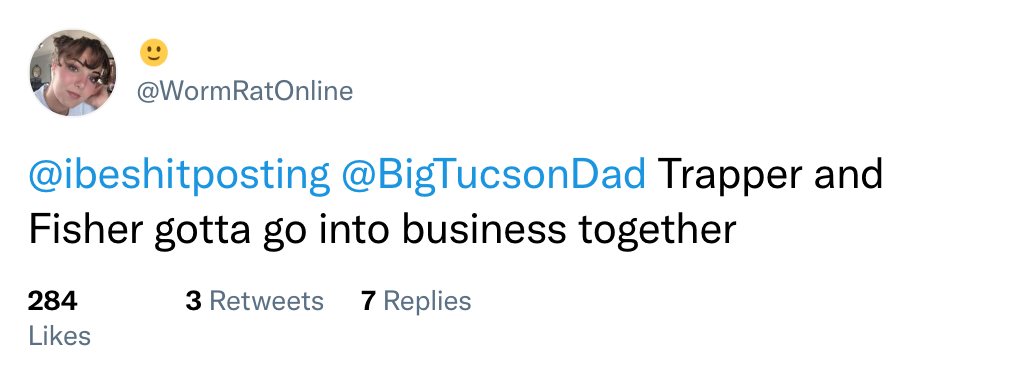
Task: Open the 7 Replies list
Action: pos(417,302)
